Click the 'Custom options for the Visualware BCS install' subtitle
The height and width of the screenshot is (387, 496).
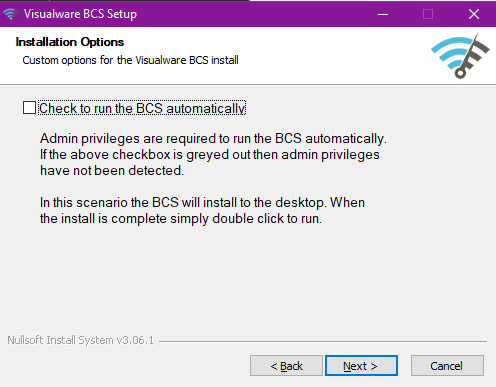[130, 60]
